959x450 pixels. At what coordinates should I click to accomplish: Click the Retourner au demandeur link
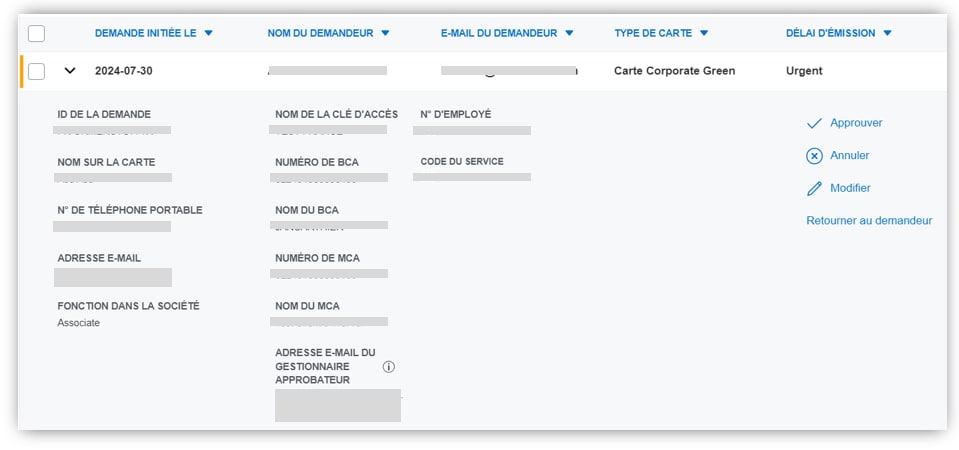(x=869, y=221)
